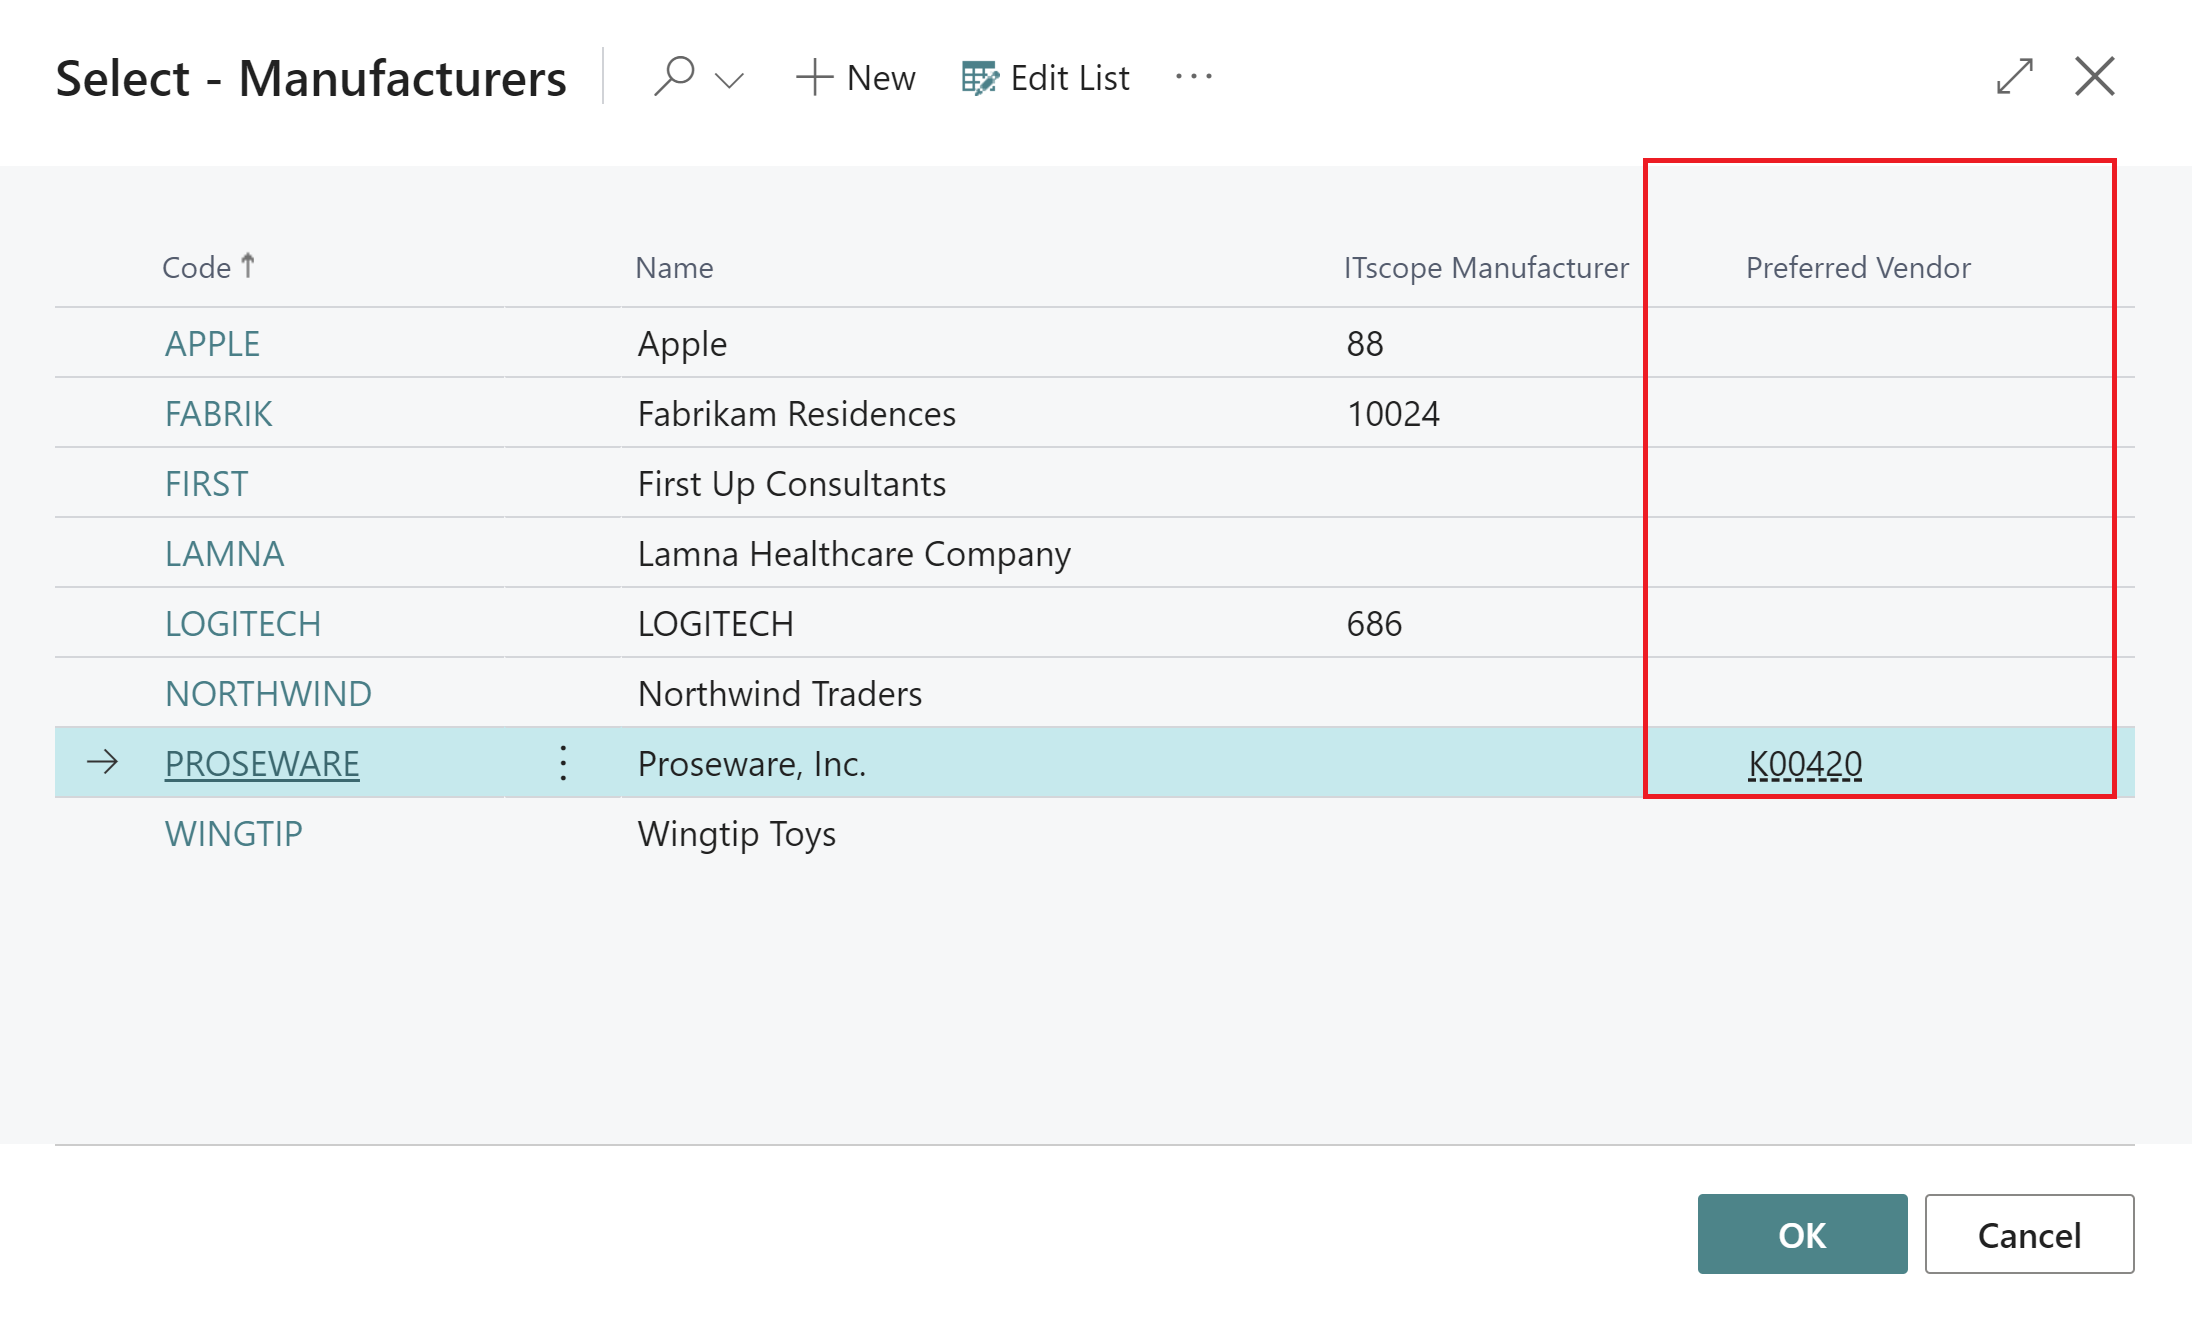Click ITscope Manufacturer value 10024
The image size is (2192, 1330).
click(x=1393, y=413)
